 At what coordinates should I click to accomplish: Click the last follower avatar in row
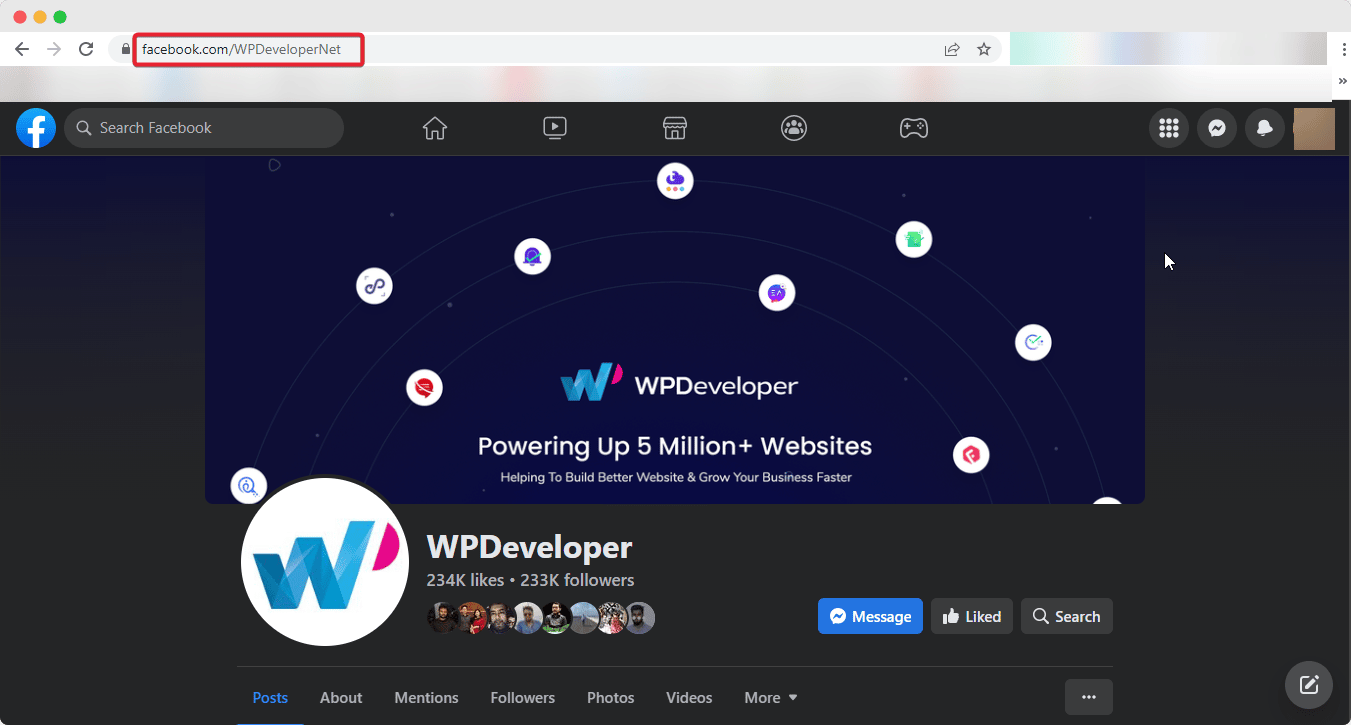coord(639,618)
